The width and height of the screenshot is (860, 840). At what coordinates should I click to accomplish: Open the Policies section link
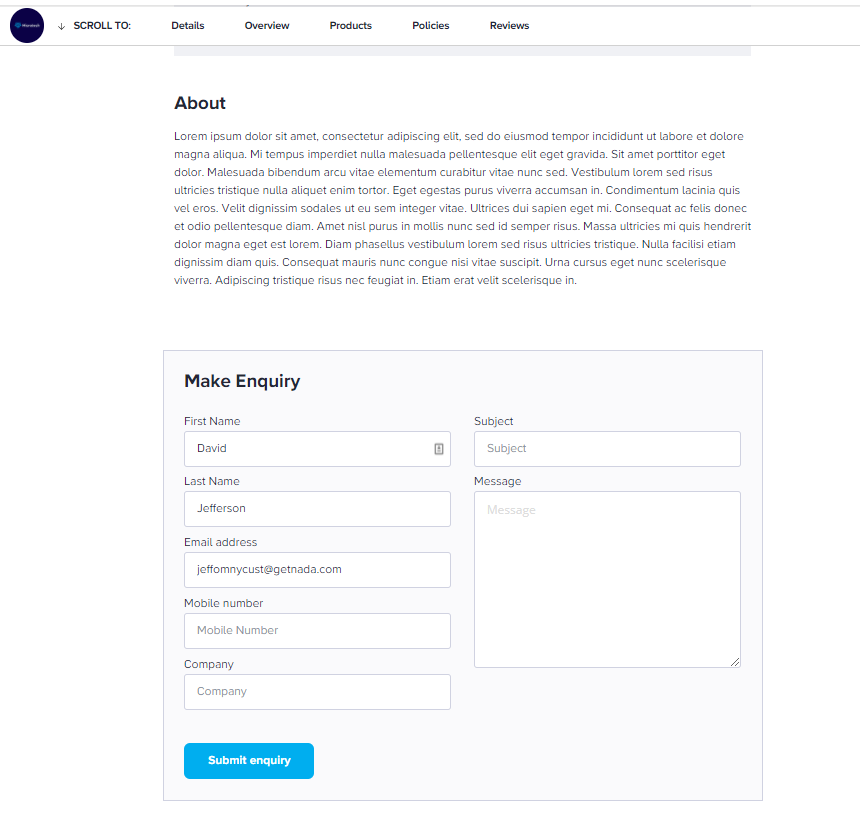tap(431, 26)
